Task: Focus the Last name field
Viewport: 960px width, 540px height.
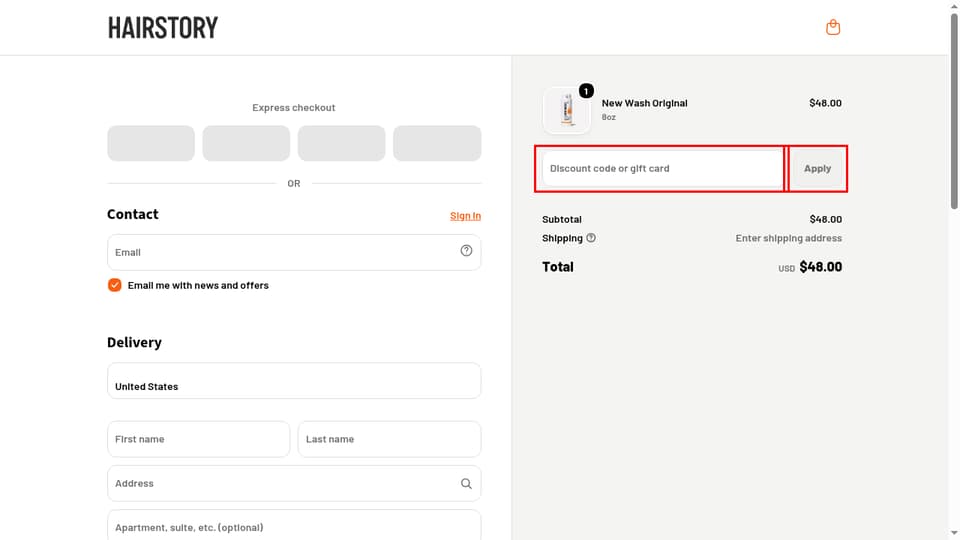Action: (389, 439)
